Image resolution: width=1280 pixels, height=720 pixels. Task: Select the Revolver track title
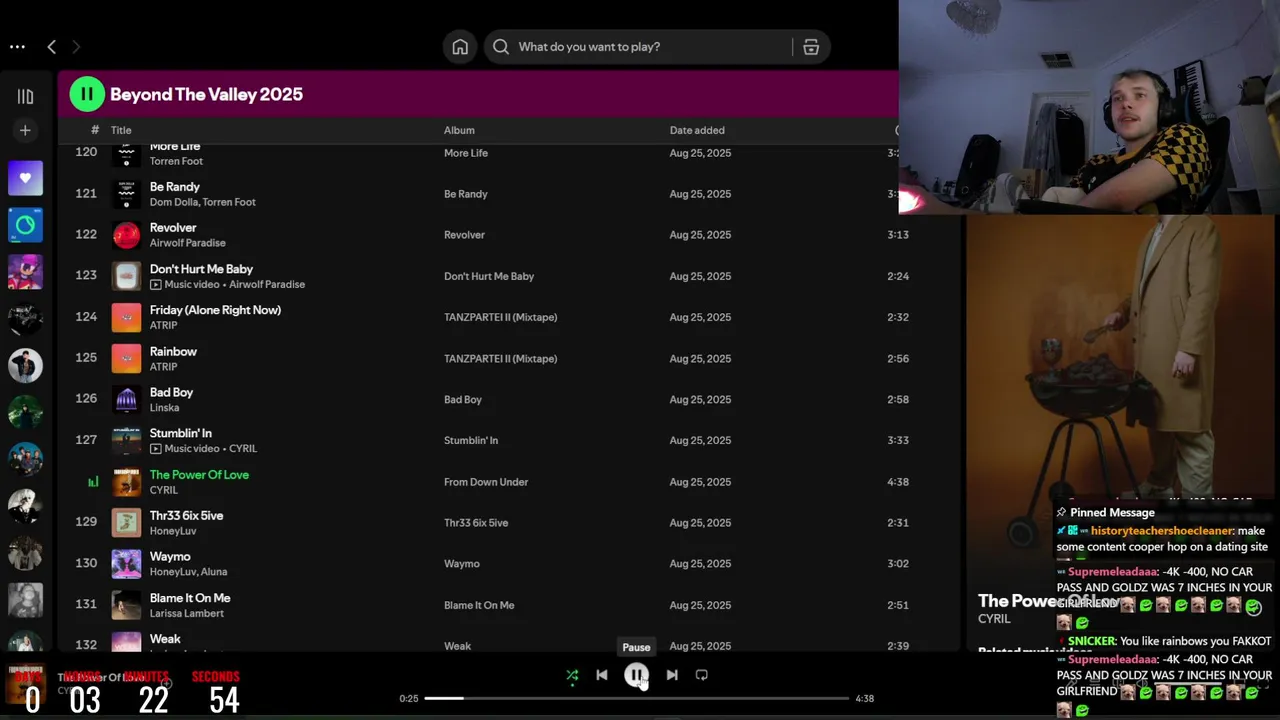tap(173, 228)
